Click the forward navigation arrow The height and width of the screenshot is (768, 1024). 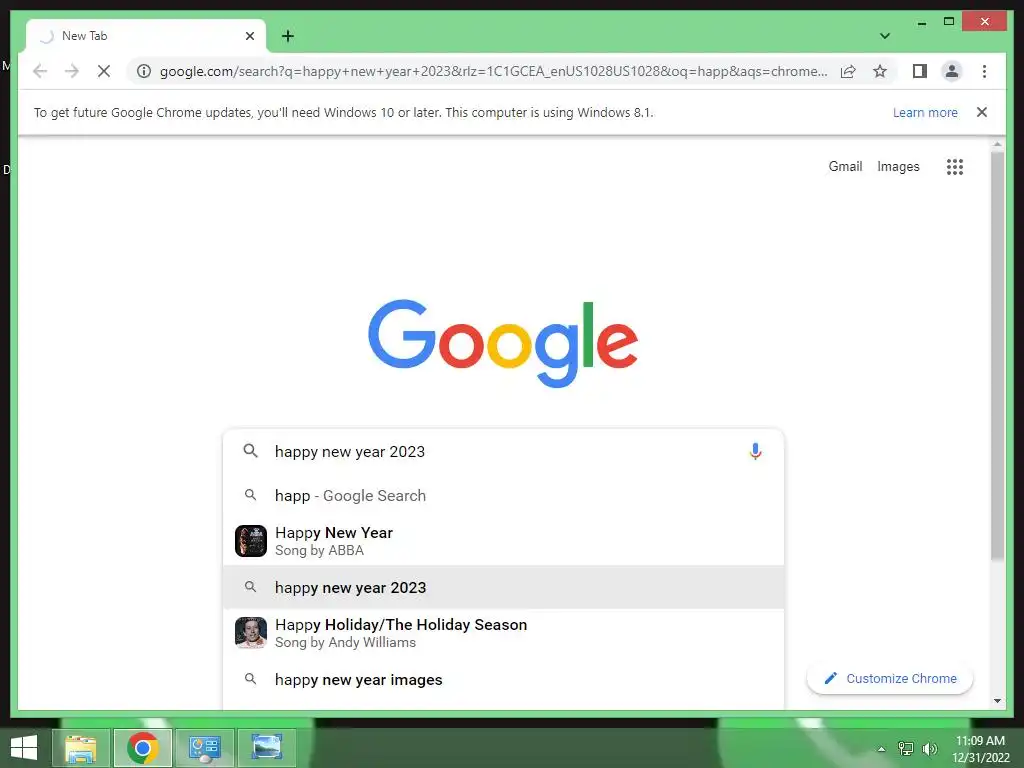[x=72, y=71]
